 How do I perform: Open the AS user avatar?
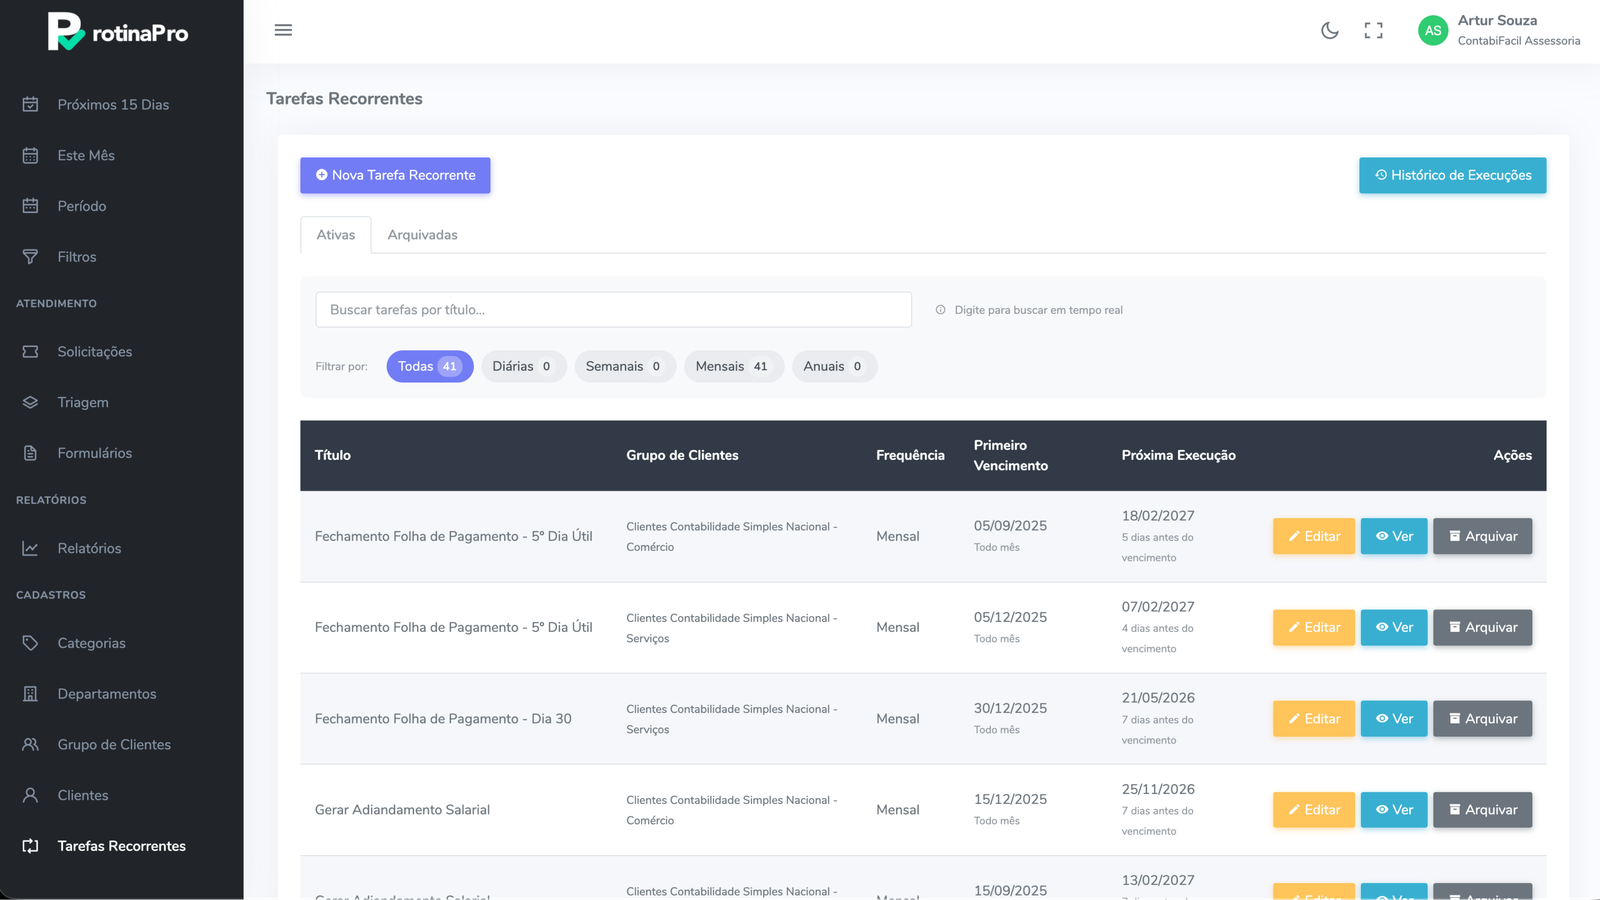tap(1433, 31)
